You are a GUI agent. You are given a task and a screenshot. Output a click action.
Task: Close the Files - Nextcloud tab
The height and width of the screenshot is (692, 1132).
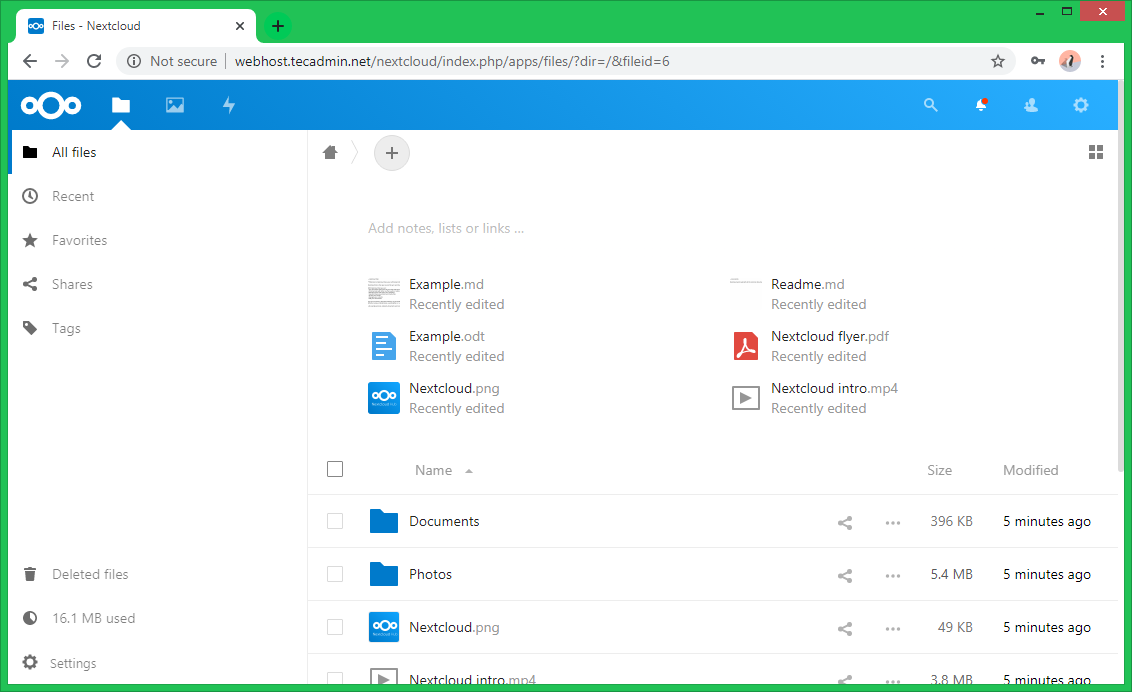tap(240, 26)
